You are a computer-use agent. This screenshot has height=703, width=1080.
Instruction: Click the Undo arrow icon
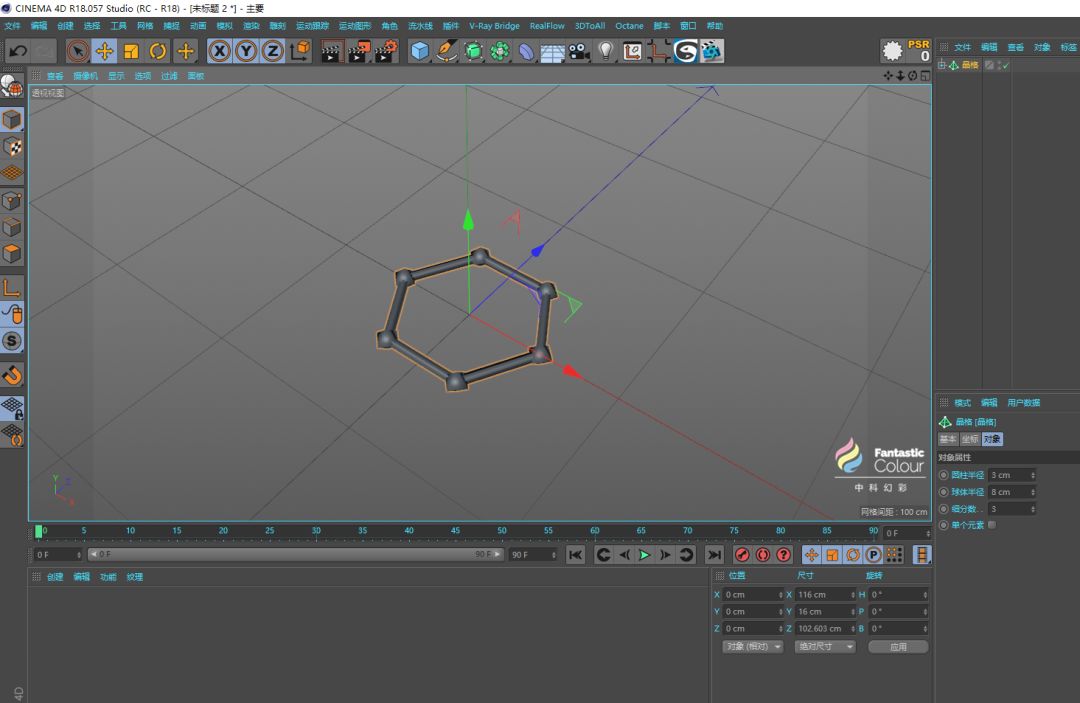(x=18, y=51)
